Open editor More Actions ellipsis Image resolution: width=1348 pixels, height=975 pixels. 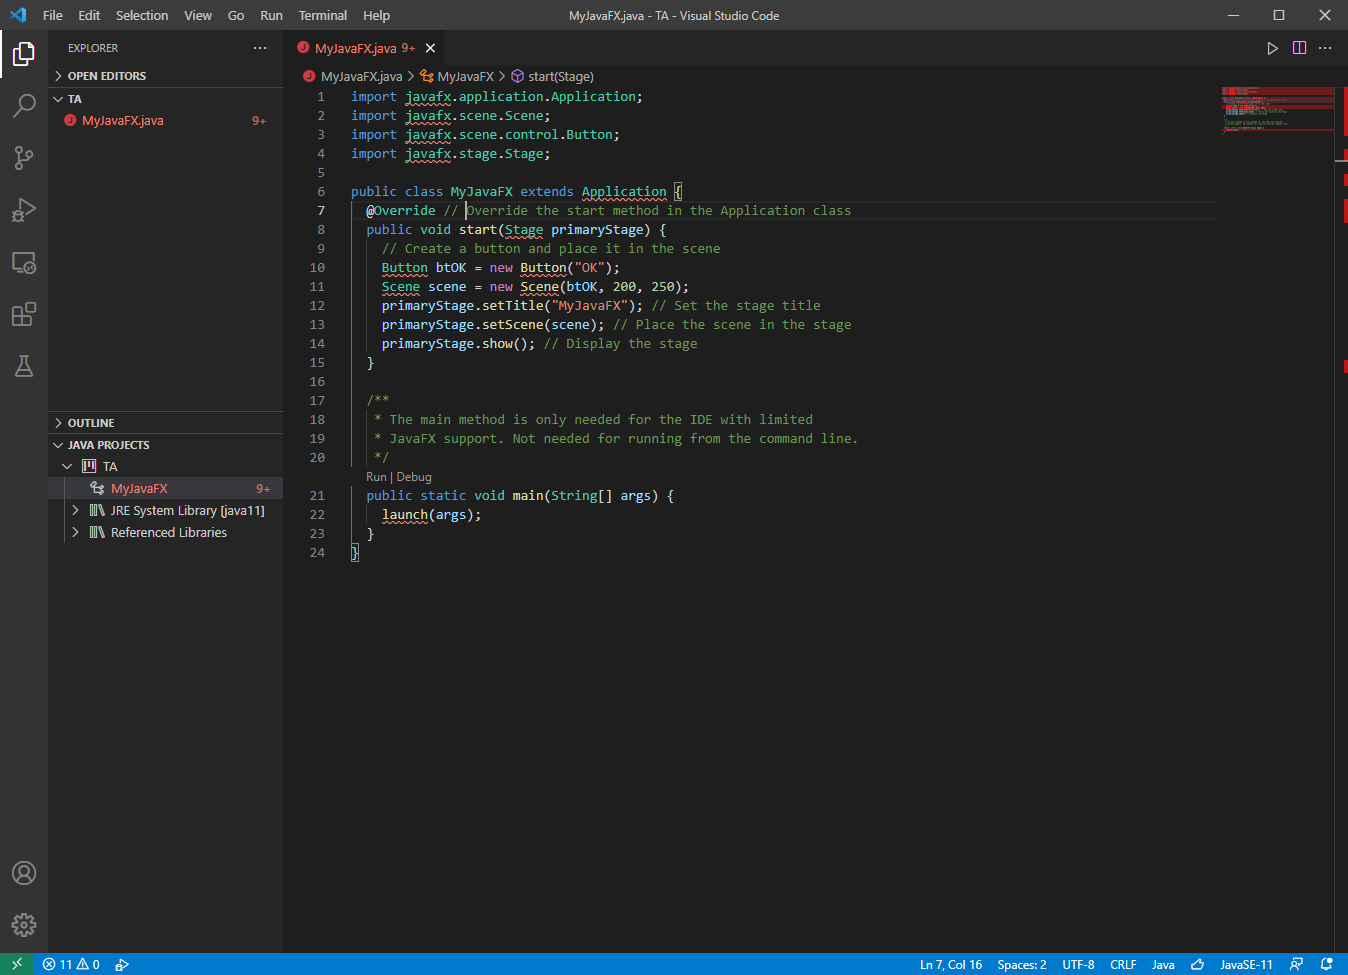[x=1325, y=48]
